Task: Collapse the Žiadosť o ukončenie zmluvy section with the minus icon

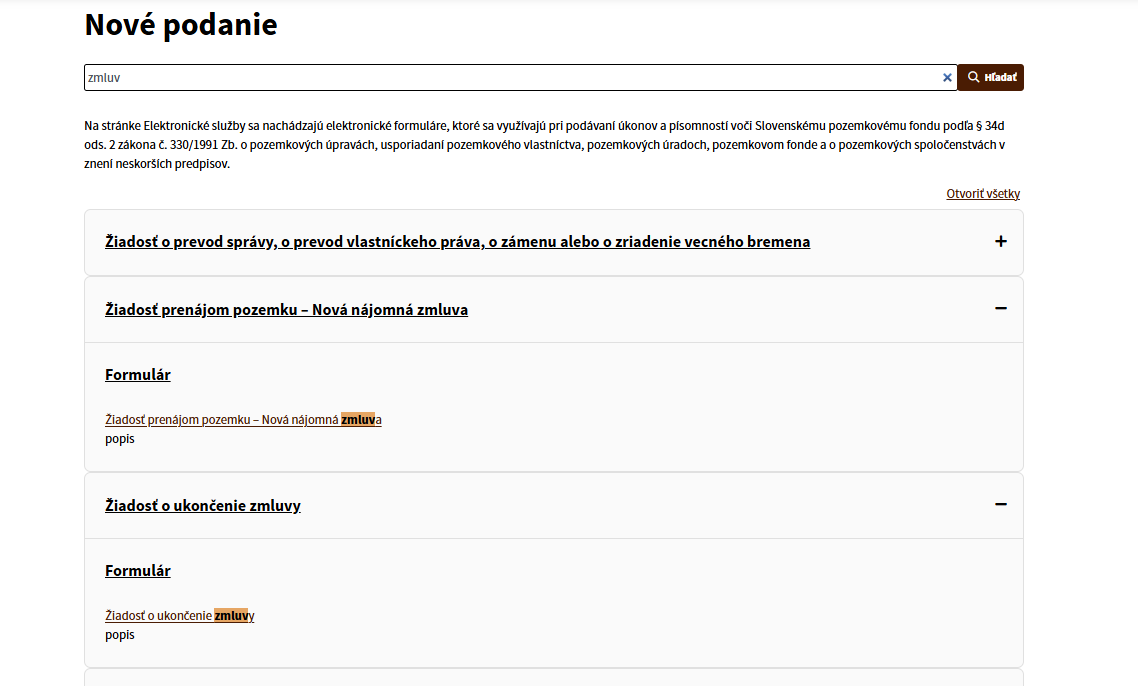Action: point(1000,505)
